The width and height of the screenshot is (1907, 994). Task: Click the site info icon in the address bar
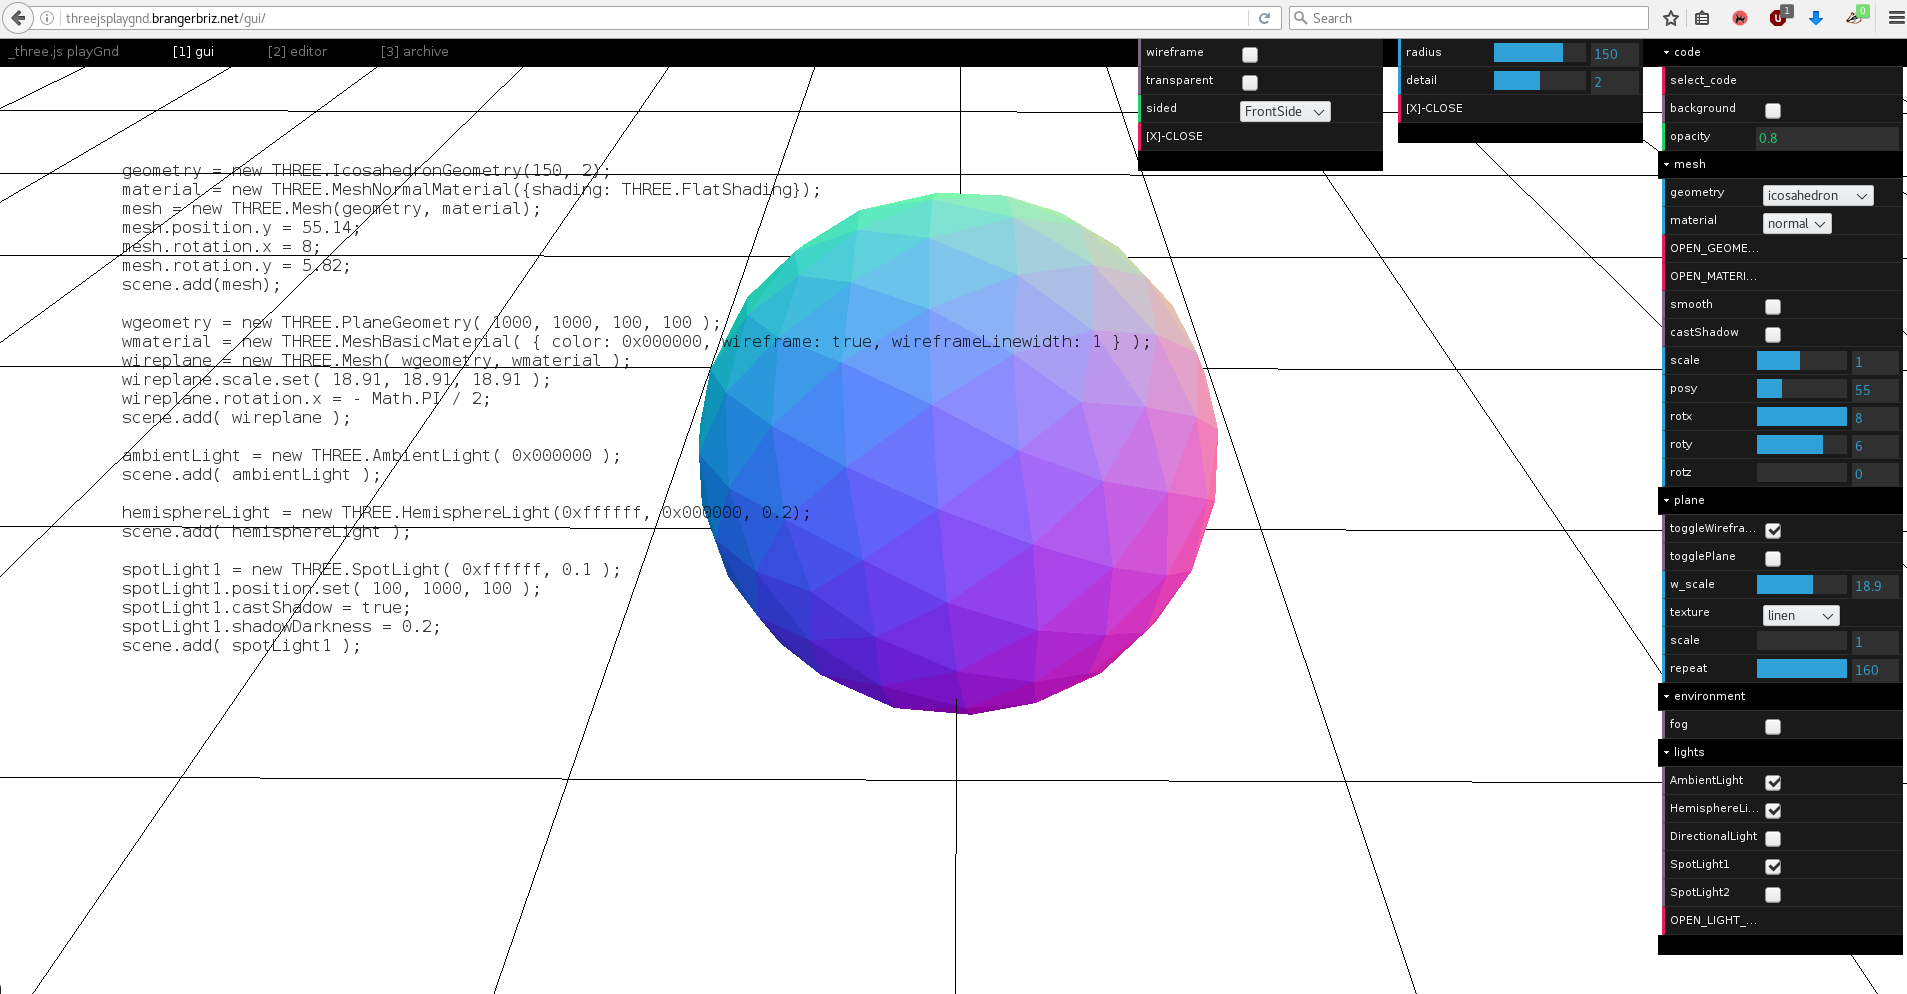(x=47, y=18)
